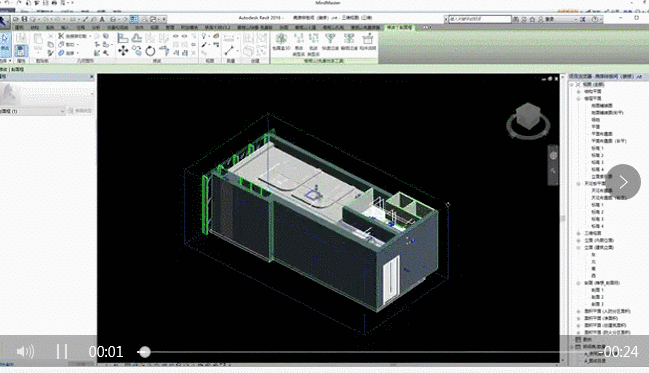Toggle Thin Lines in quick access toolbar
Viewport: 649px width, 373px height.
(x=134, y=19)
